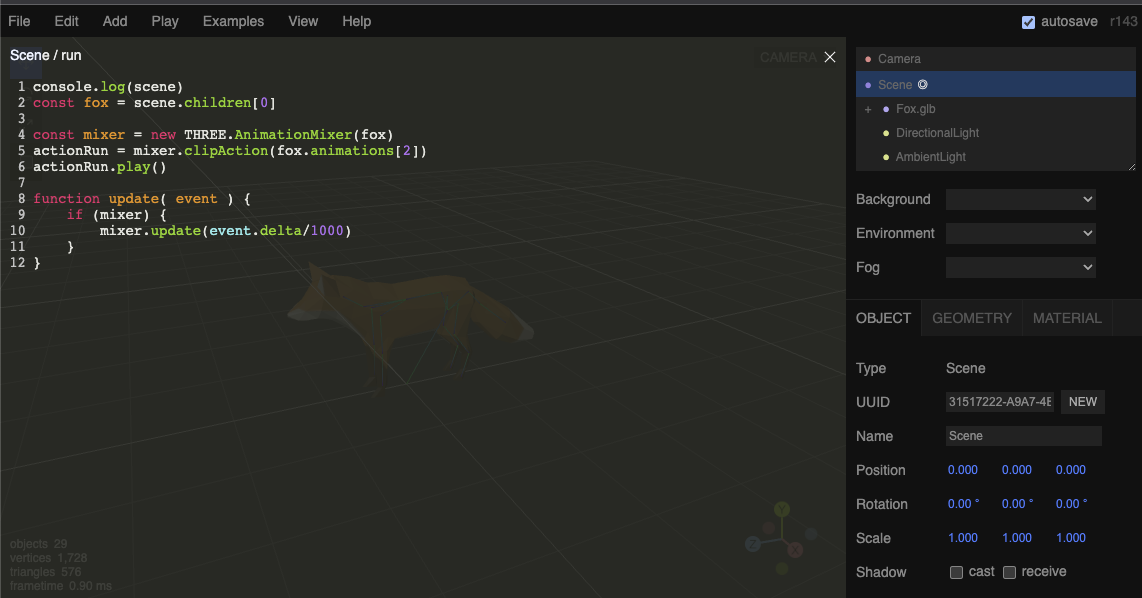Click the NEW button beside UUID

(1083, 402)
